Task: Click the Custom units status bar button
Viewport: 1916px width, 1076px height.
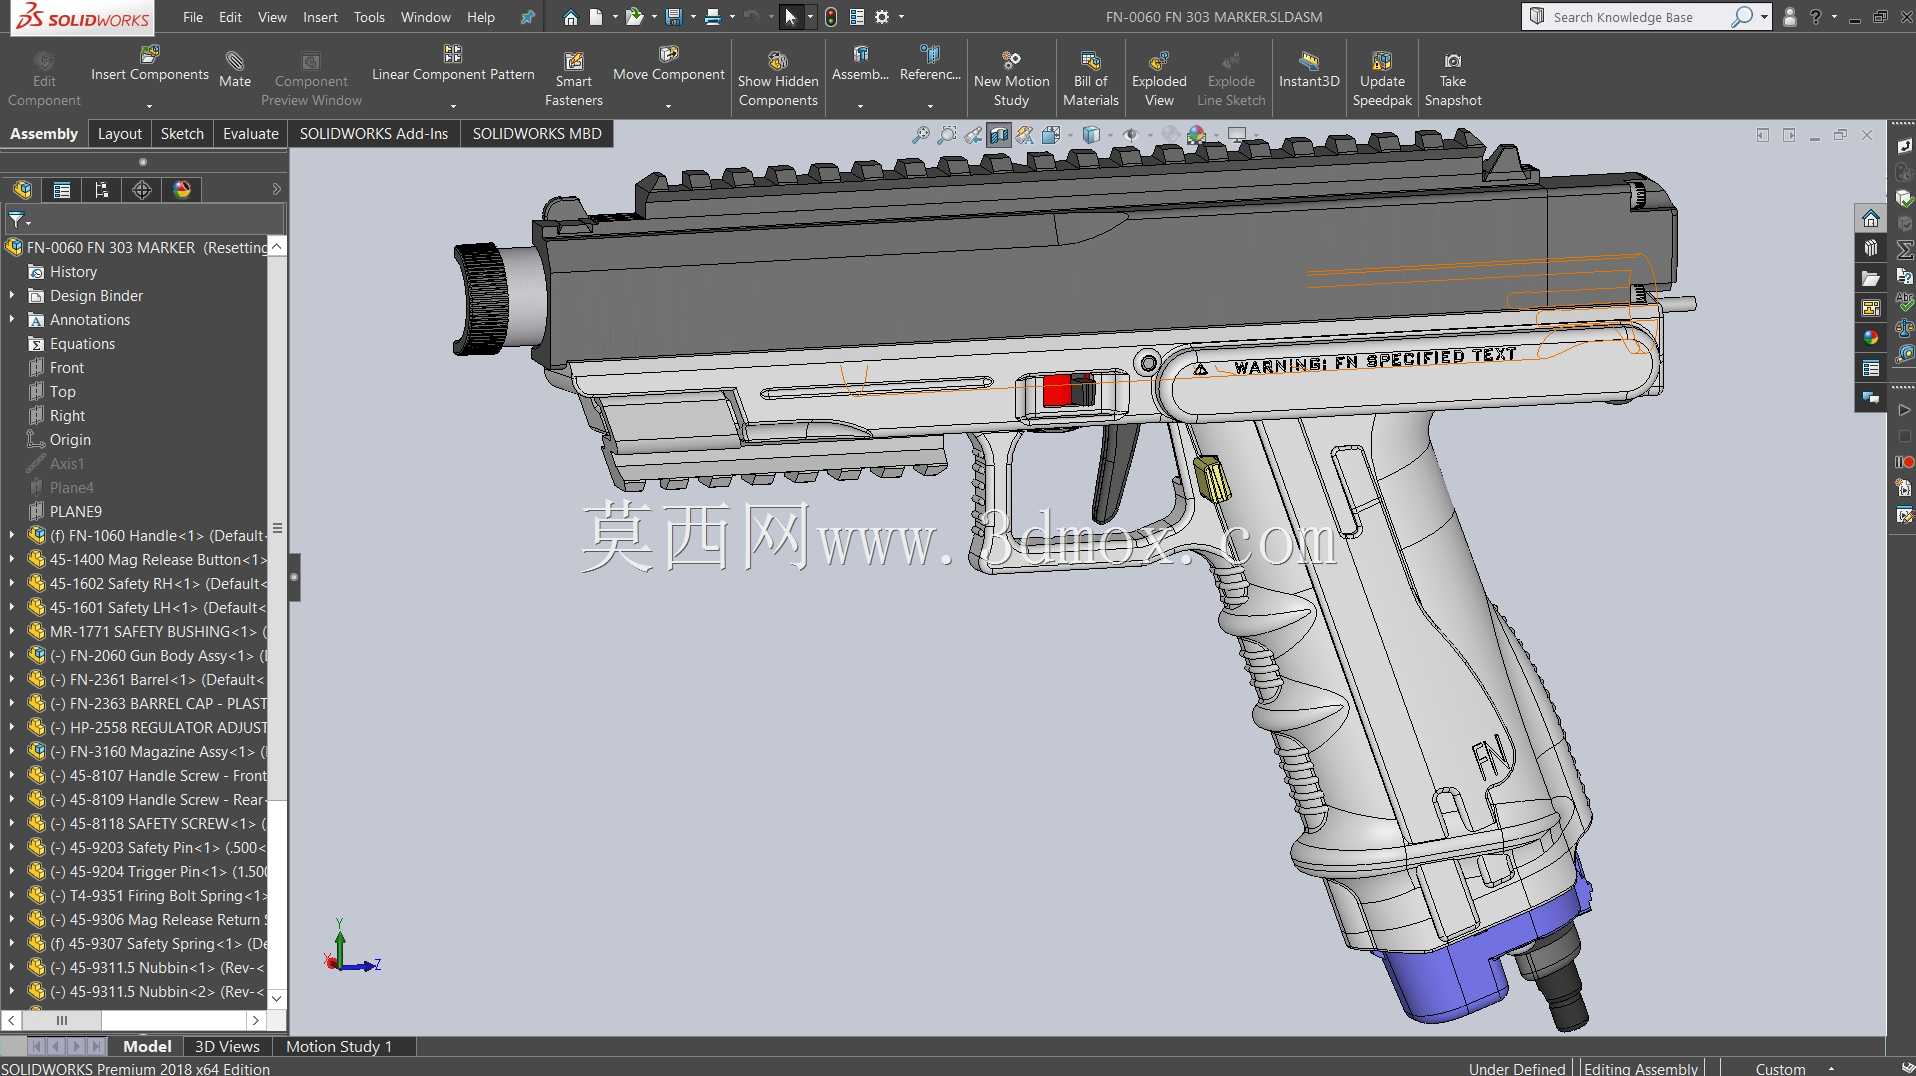Action: coord(1781,1068)
